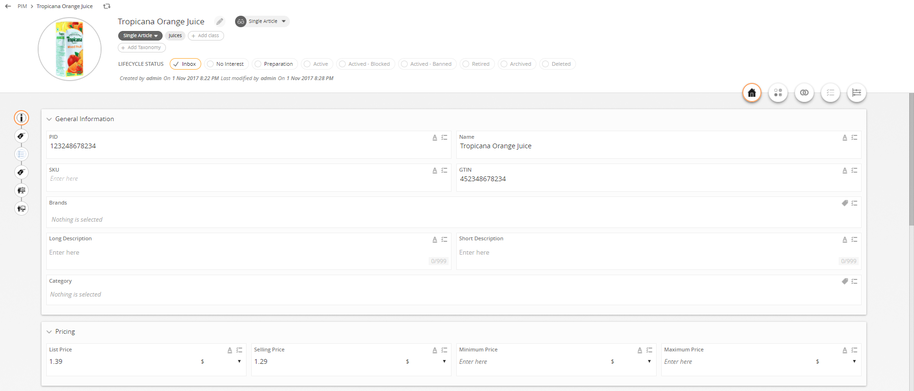Screen dimensions: 914x391
Task: Open Single Article dropdown beside product title
Action: click(x=262, y=22)
